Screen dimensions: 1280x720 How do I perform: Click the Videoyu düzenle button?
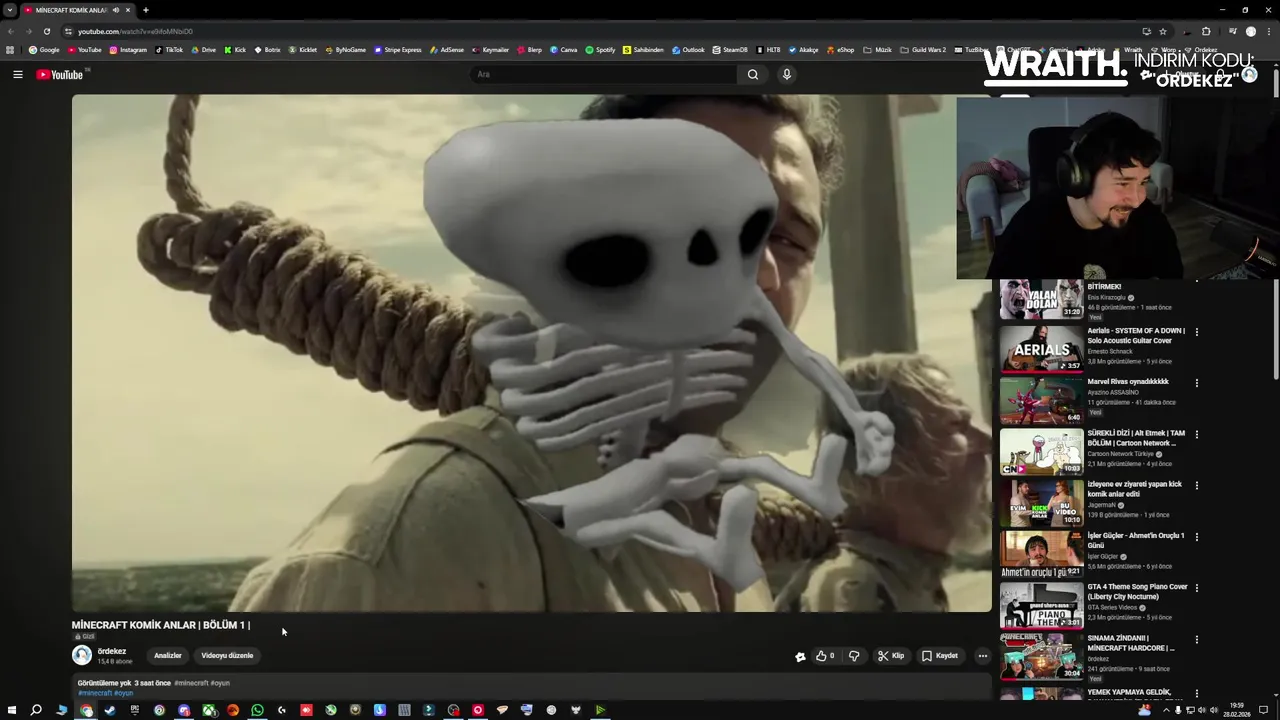click(x=227, y=655)
